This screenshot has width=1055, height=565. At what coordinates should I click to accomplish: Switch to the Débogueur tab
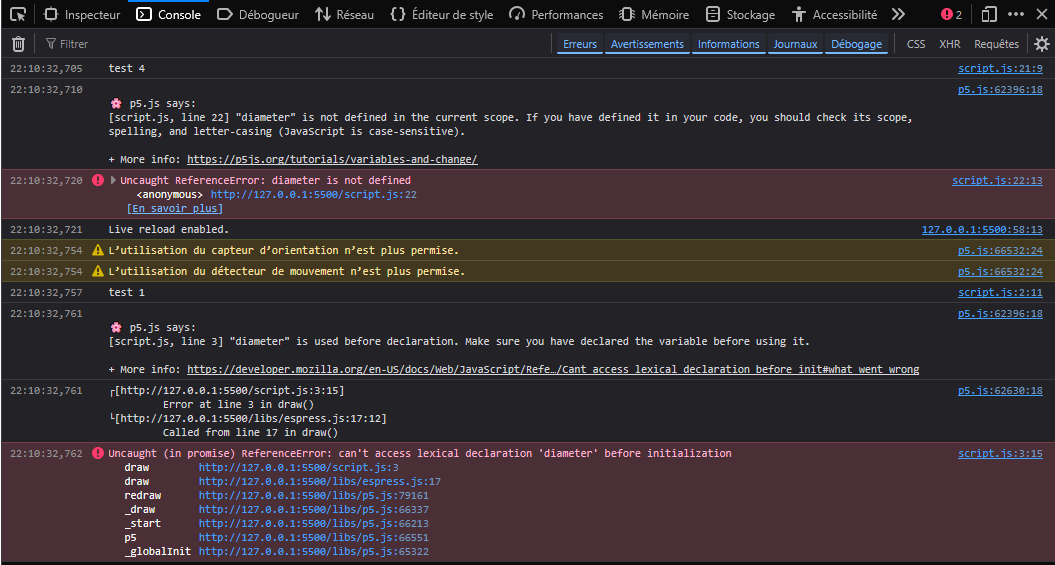(257, 14)
